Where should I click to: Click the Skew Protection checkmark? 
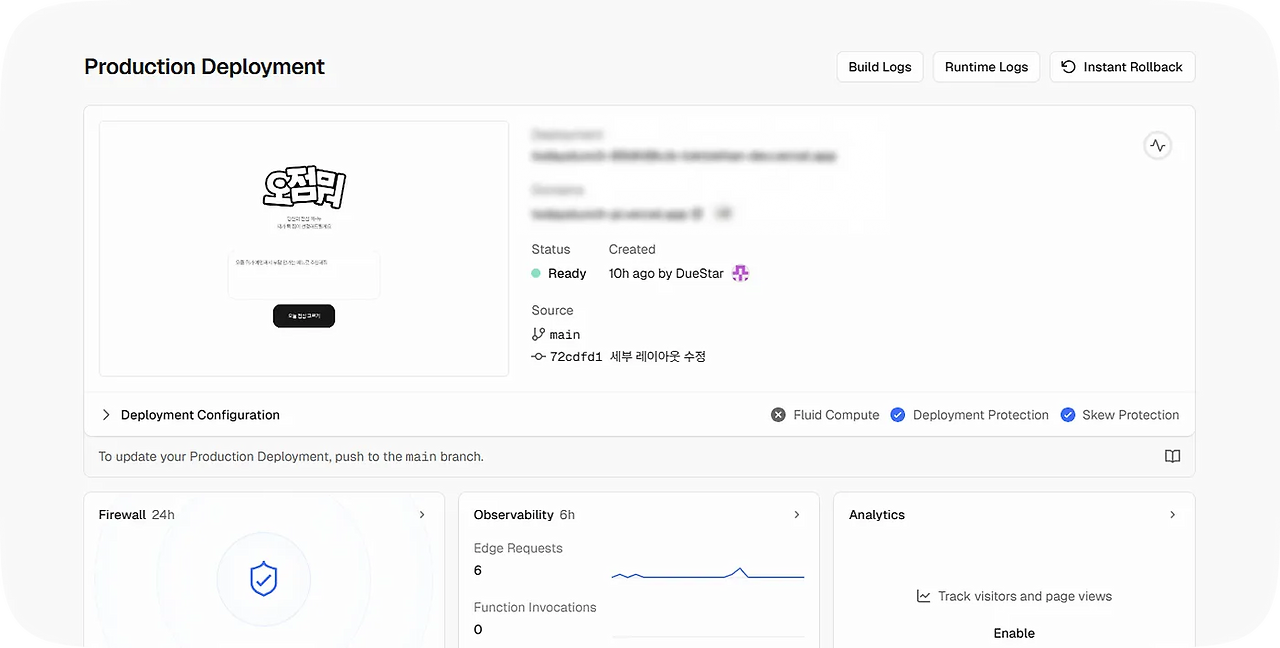(x=1068, y=415)
